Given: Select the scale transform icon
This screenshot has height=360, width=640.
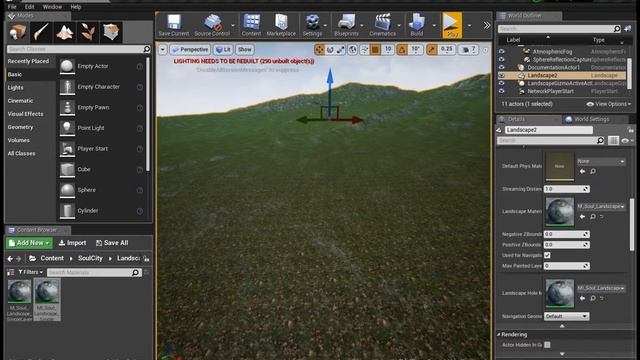Looking at the screenshot, I should point(340,50).
